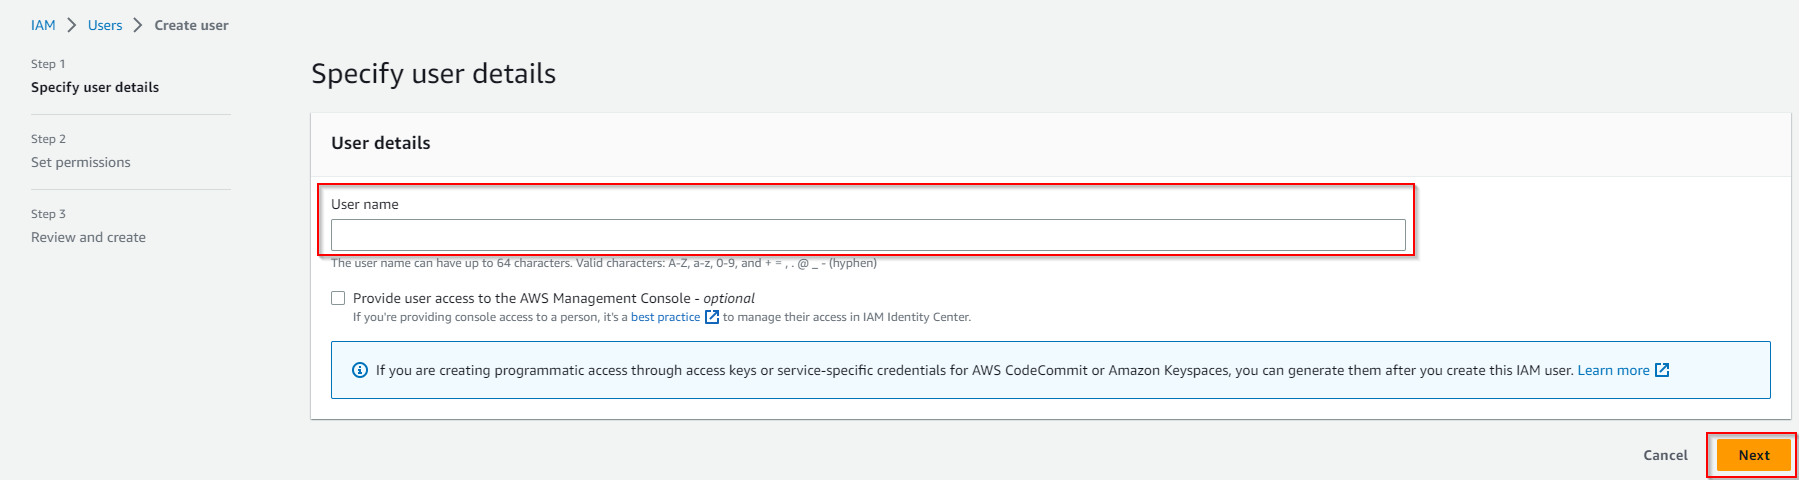Open Step 3 Review and create

point(88,237)
